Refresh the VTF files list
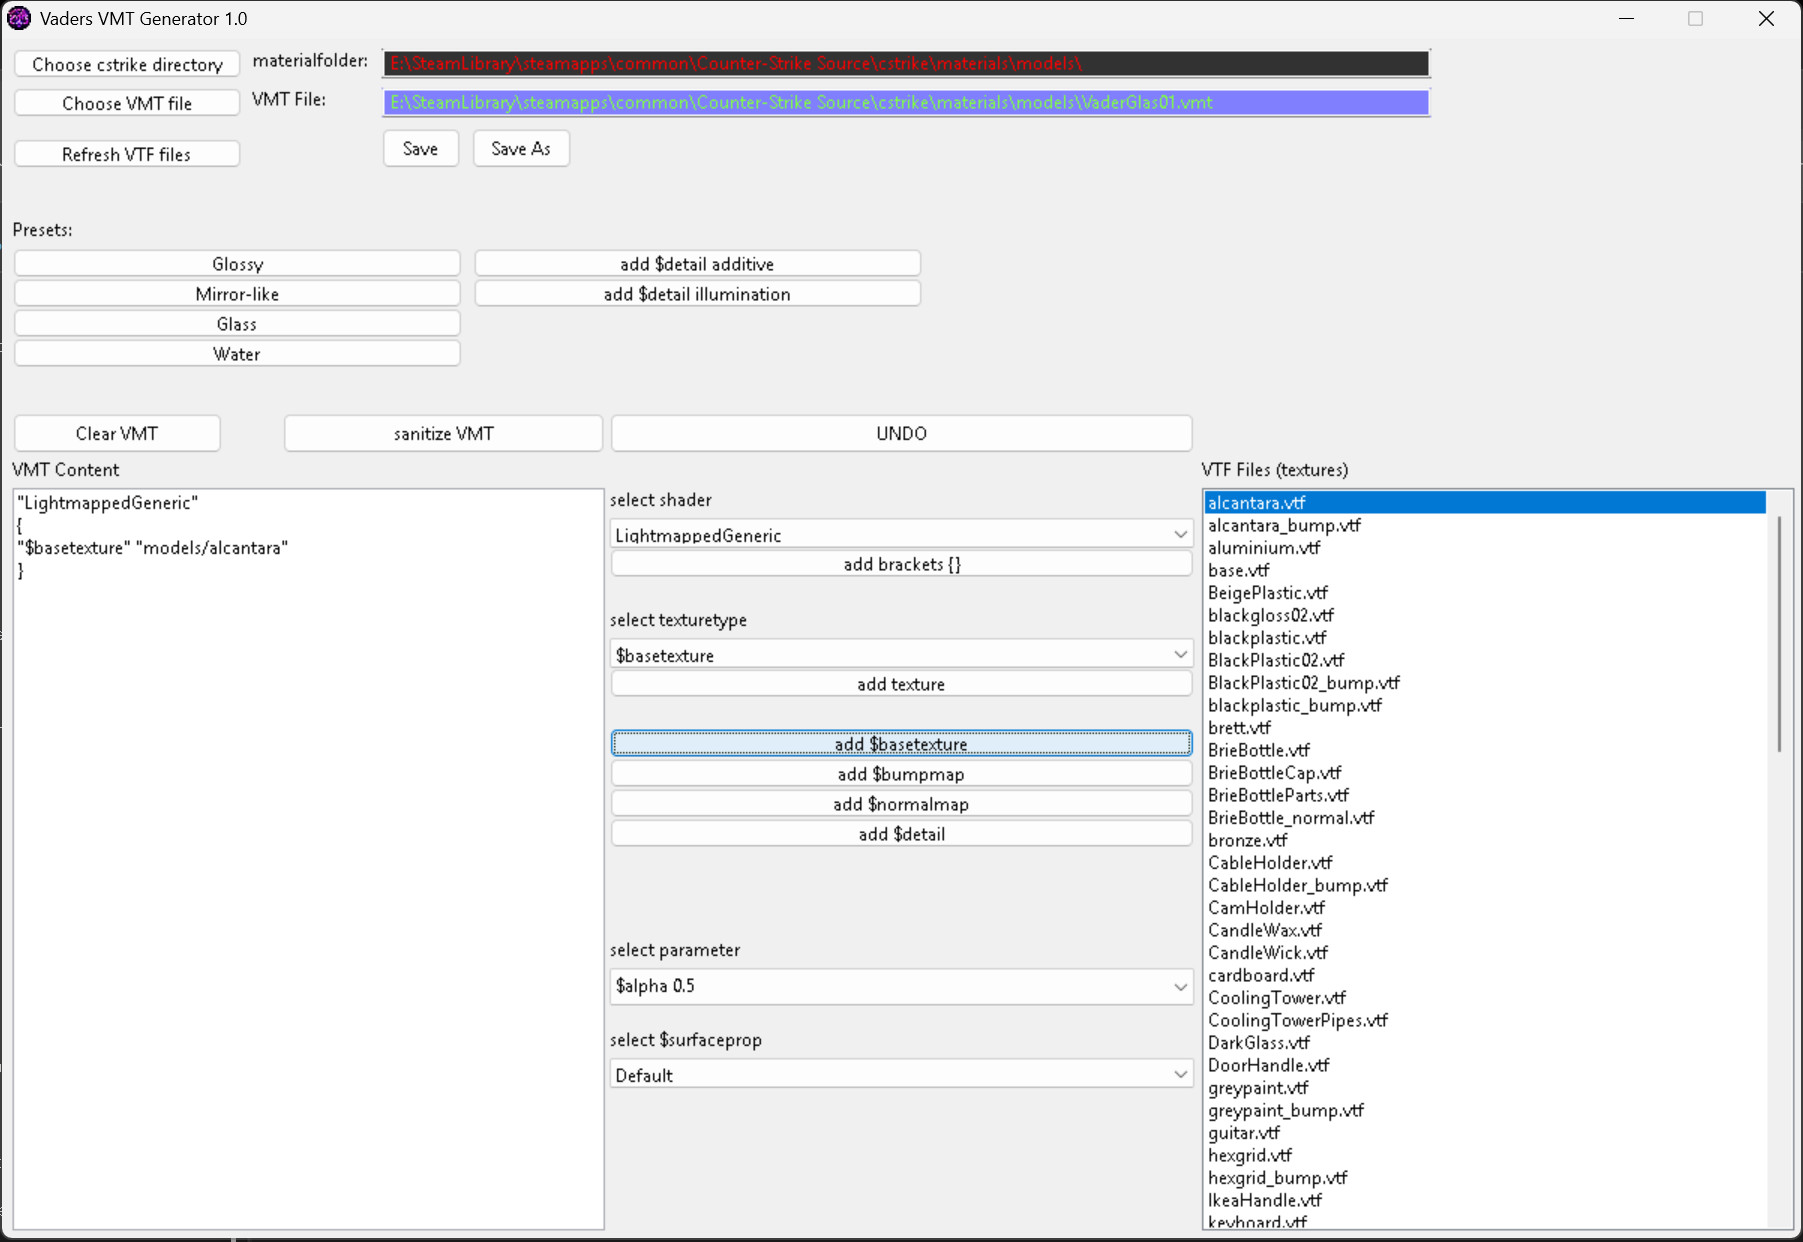Image resolution: width=1803 pixels, height=1242 pixels. pos(127,154)
